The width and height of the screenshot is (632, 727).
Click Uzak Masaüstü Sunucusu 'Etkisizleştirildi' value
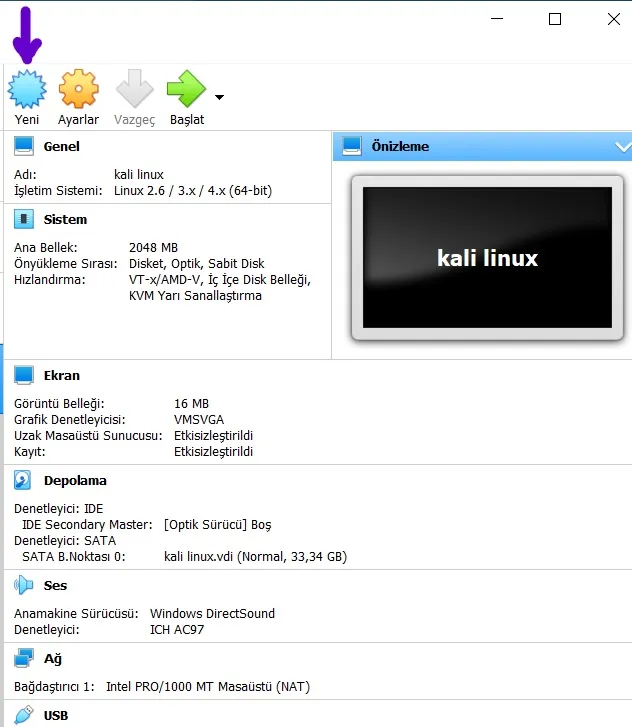click(x=213, y=436)
